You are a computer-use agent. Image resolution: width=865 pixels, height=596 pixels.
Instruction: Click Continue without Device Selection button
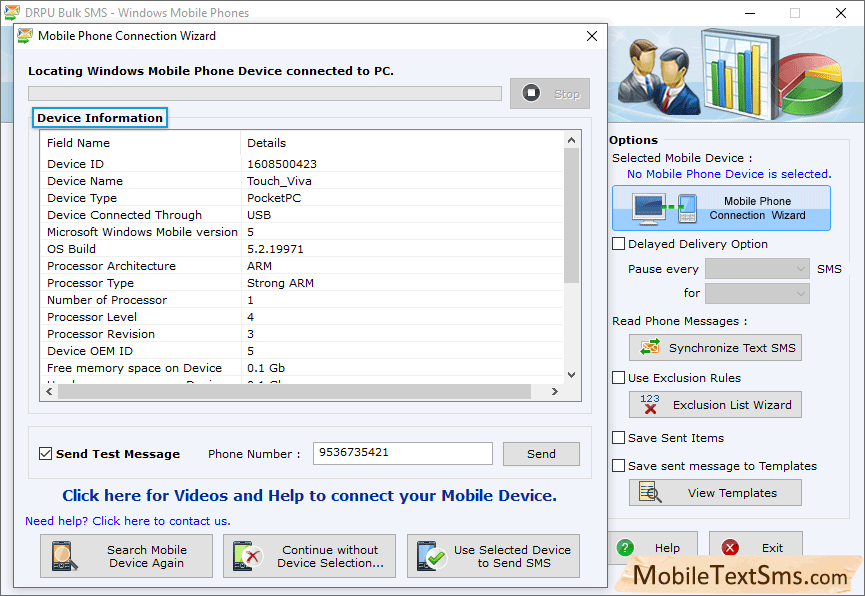309,556
